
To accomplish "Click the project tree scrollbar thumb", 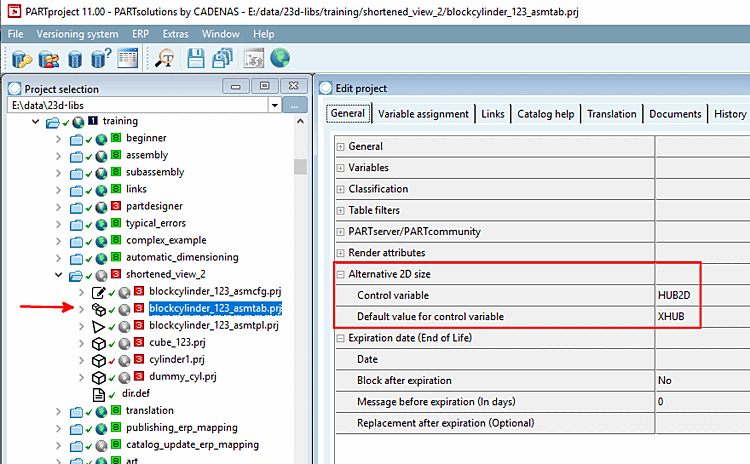I will pos(300,166).
